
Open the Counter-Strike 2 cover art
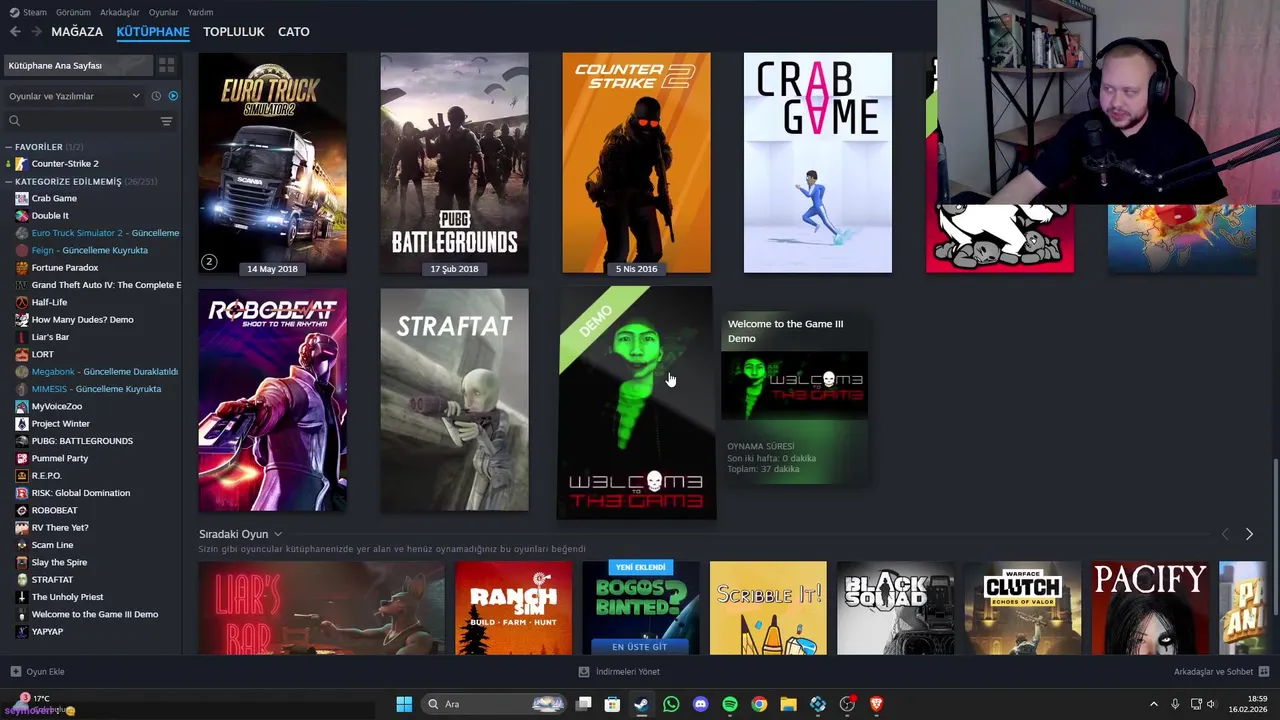click(637, 163)
